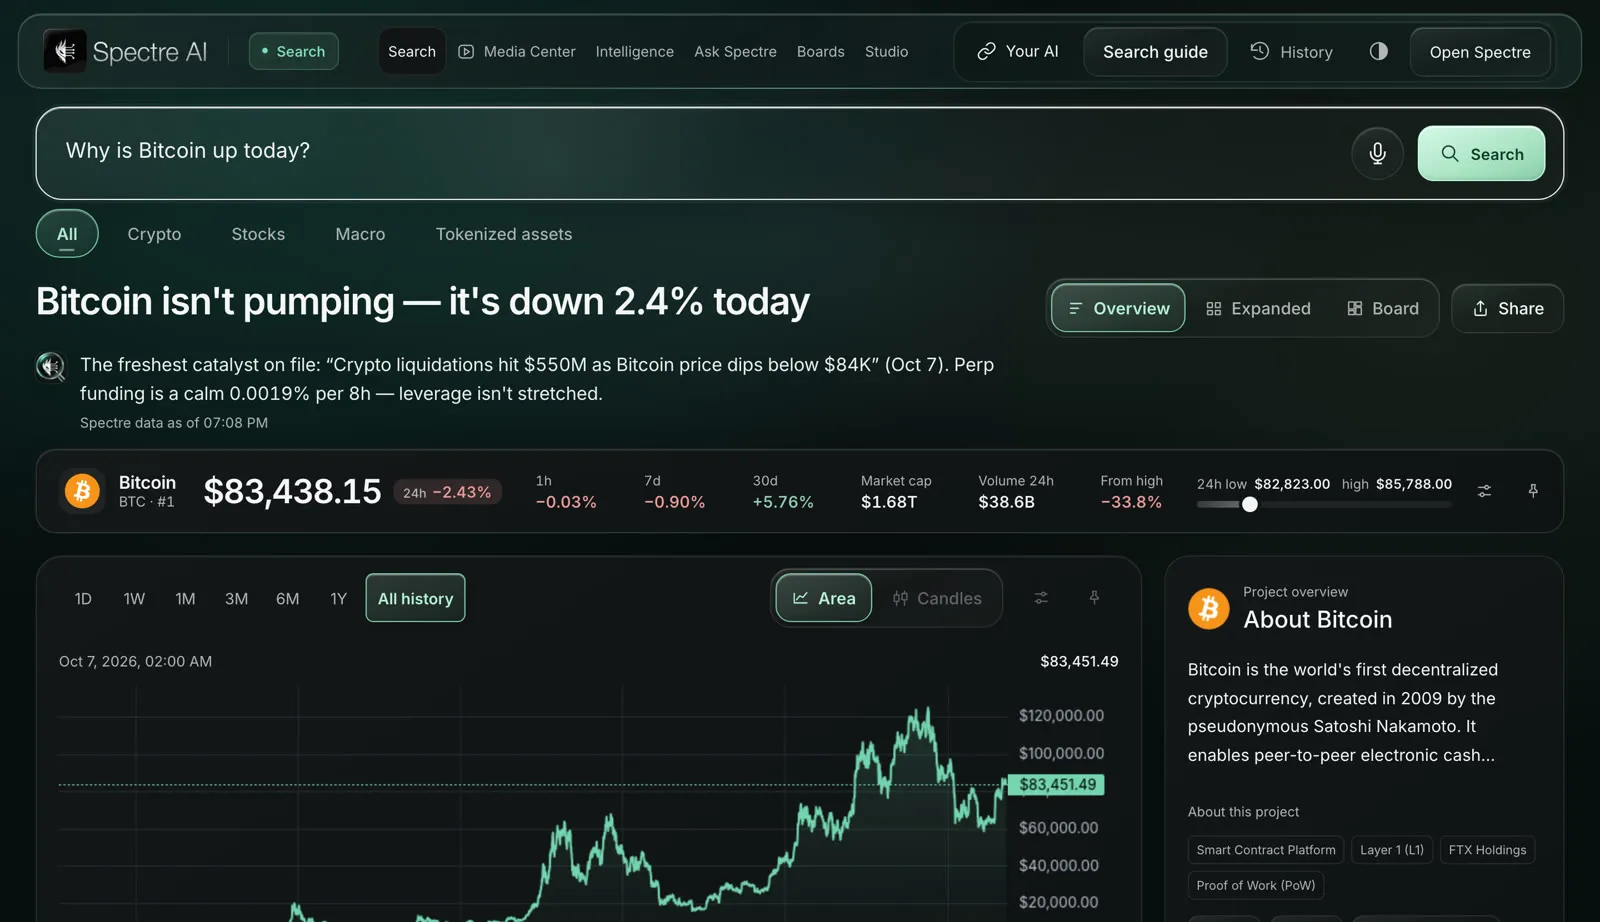This screenshot has width=1600, height=922.
Task: Select the All filter tab
Action: point(67,234)
